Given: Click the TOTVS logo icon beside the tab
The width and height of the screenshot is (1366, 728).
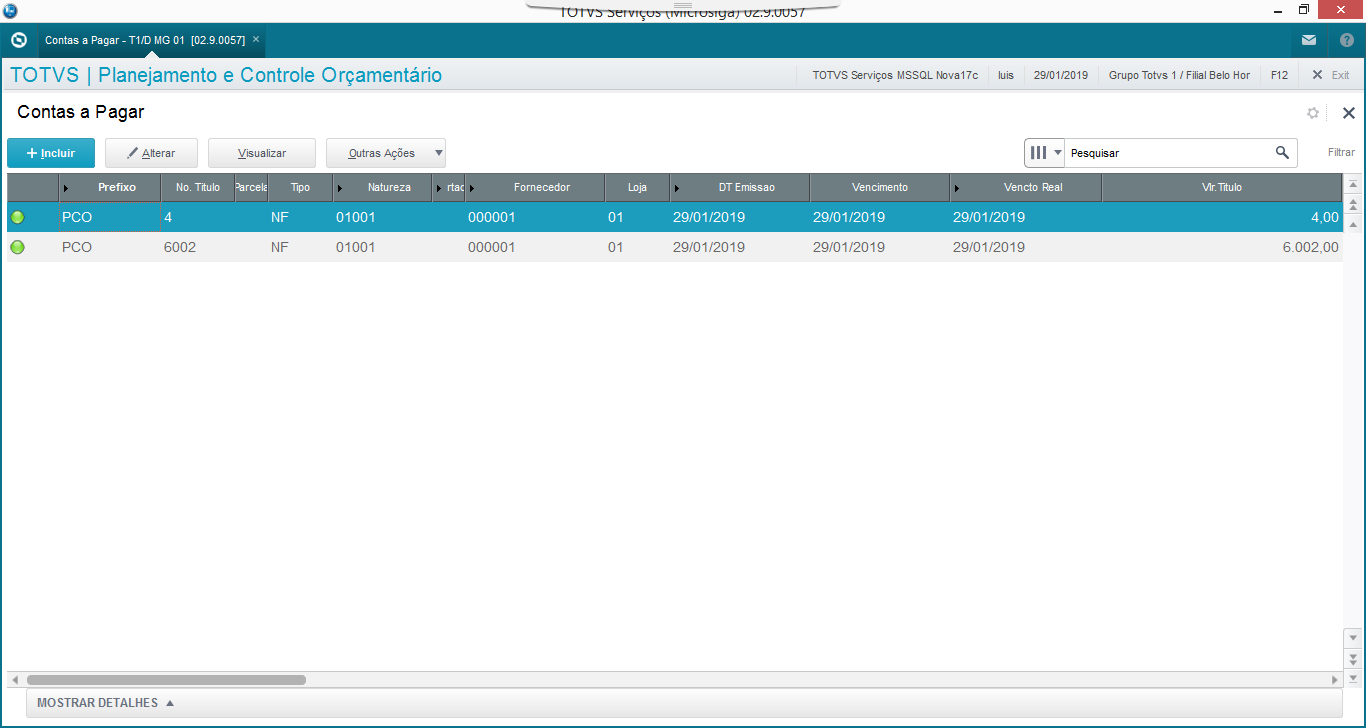Looking at the screenshot, I should coord(18,40).
